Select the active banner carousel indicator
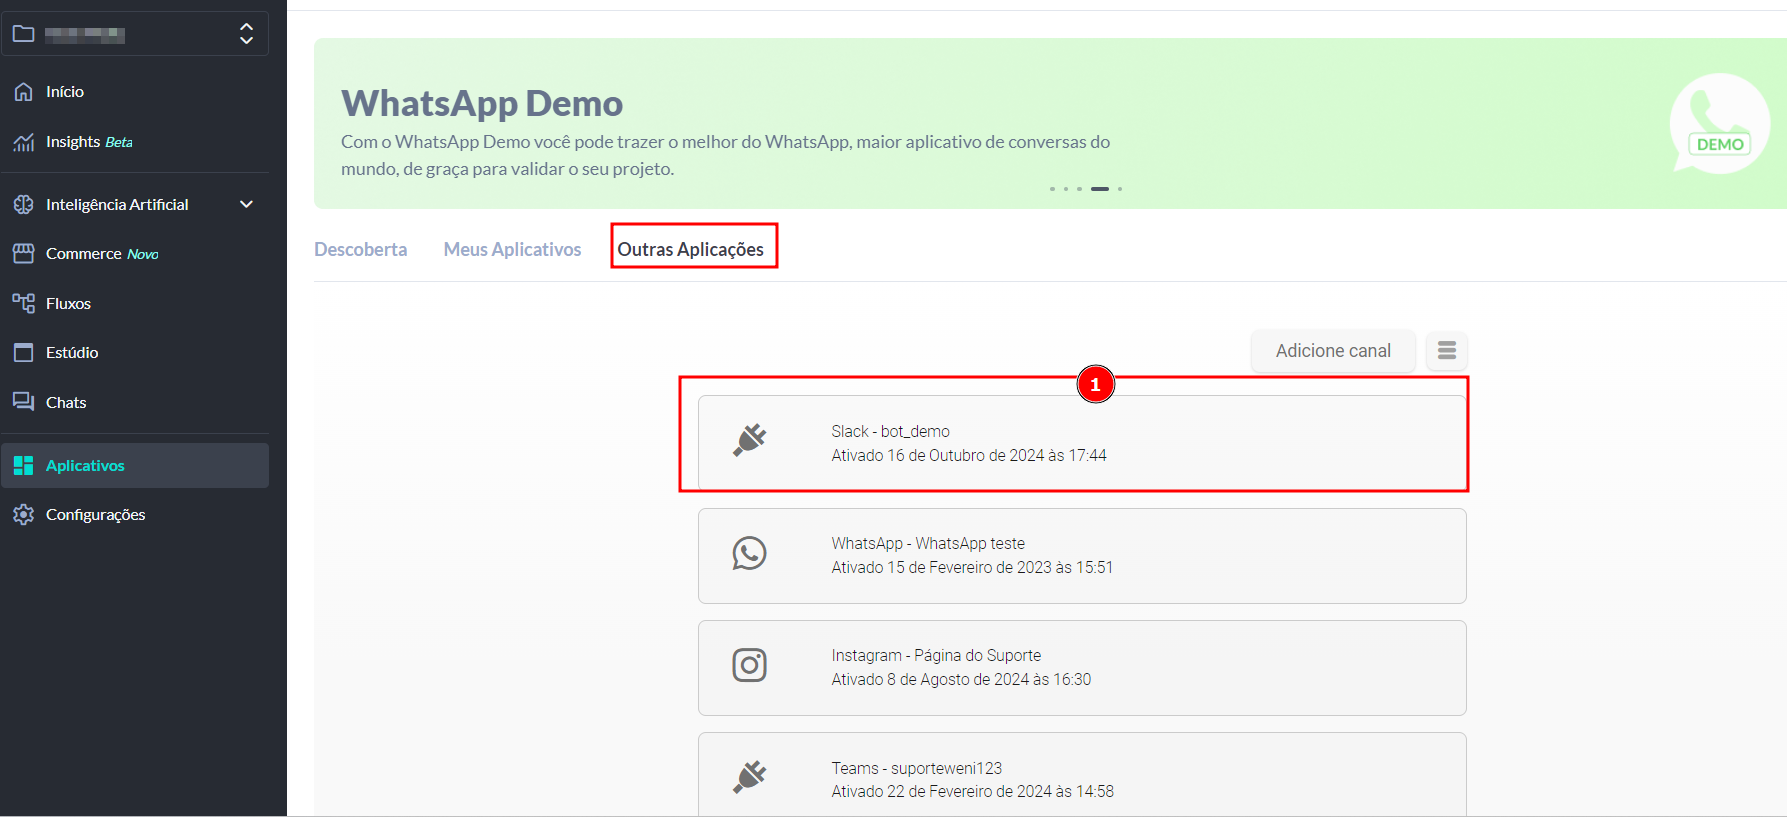The height and width of the screenshot is (817, 1787). pos(1099,189)
